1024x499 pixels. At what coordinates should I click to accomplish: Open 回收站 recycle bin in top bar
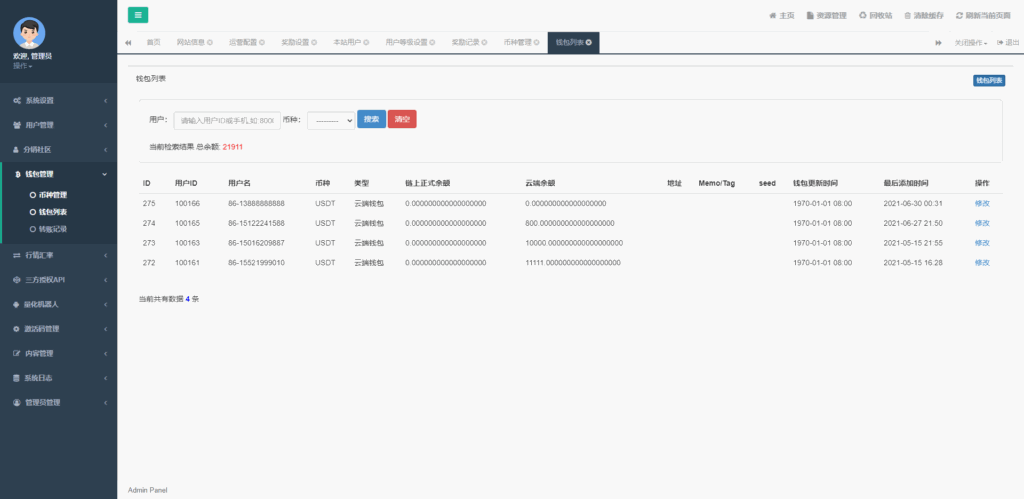[x=875, y=16]
